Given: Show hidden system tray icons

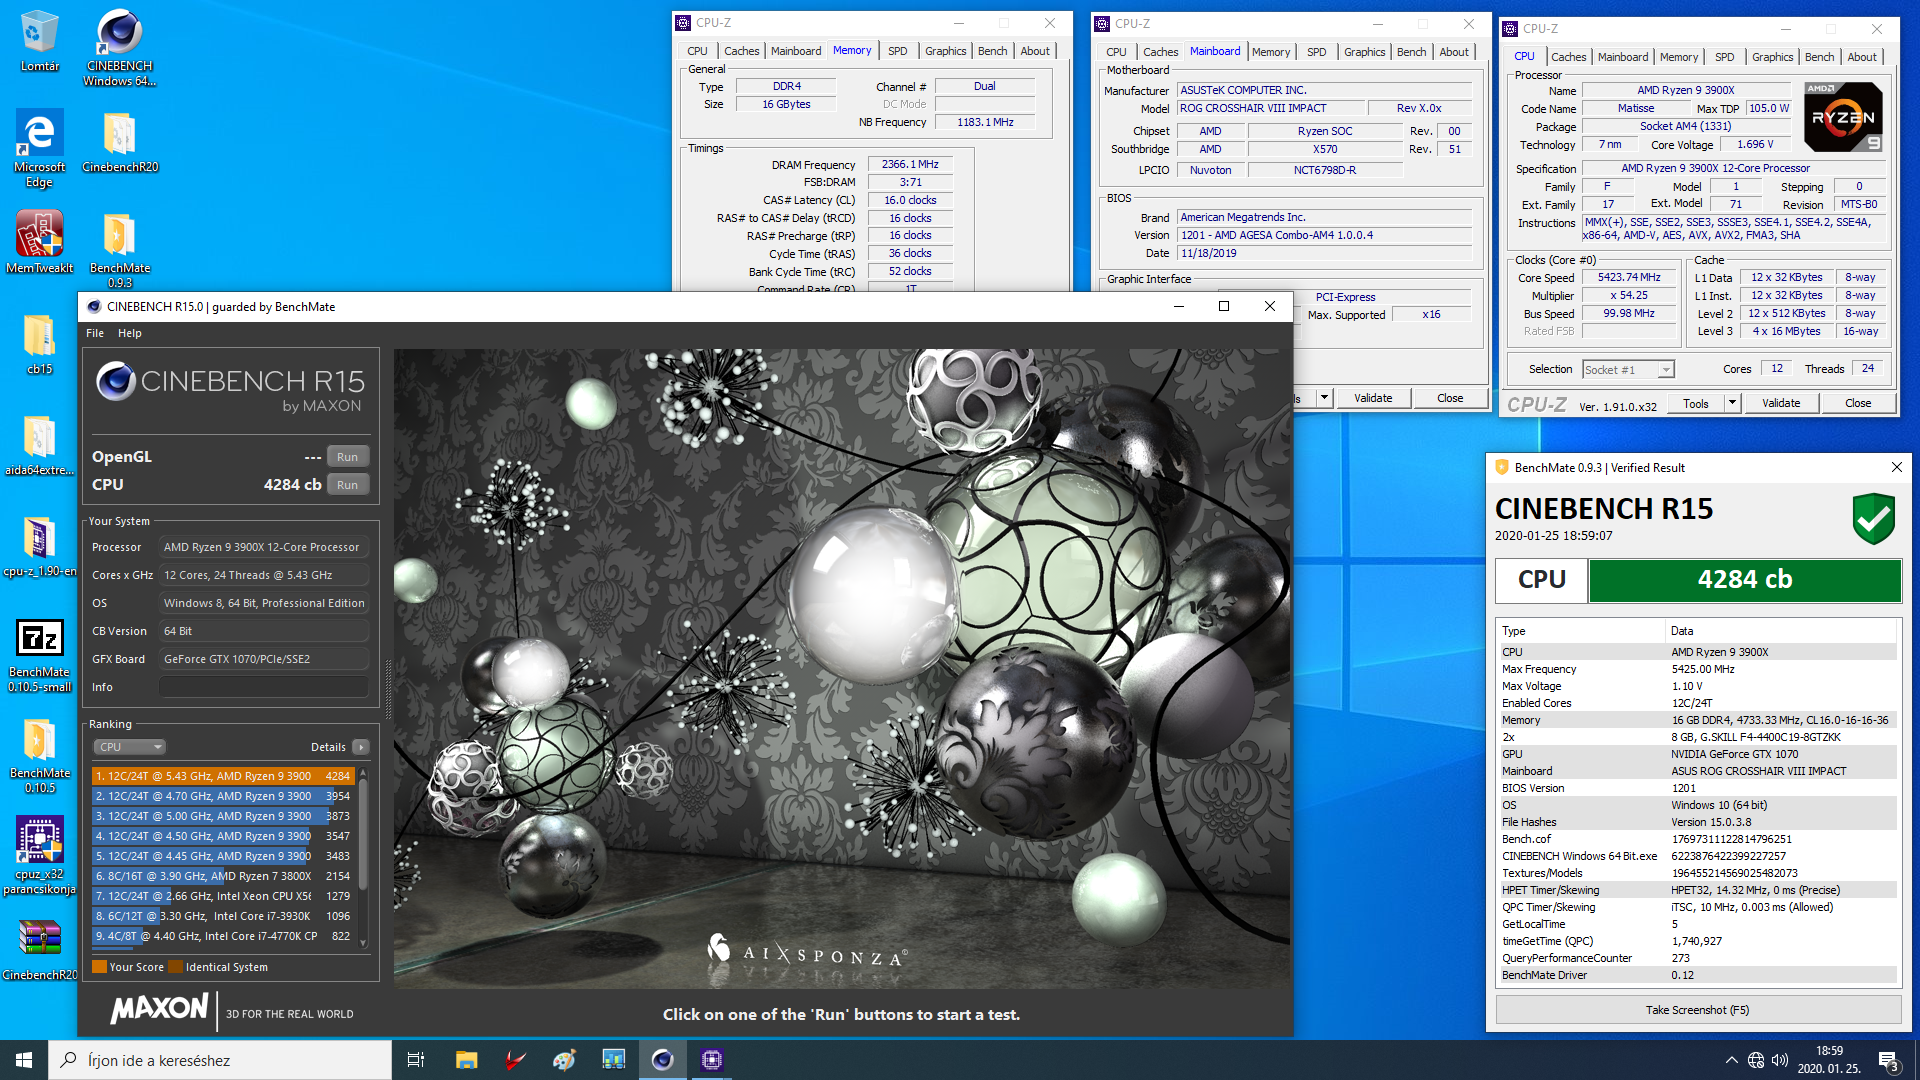Looking at the screenshot, I should click(x=1731, y=1060).
